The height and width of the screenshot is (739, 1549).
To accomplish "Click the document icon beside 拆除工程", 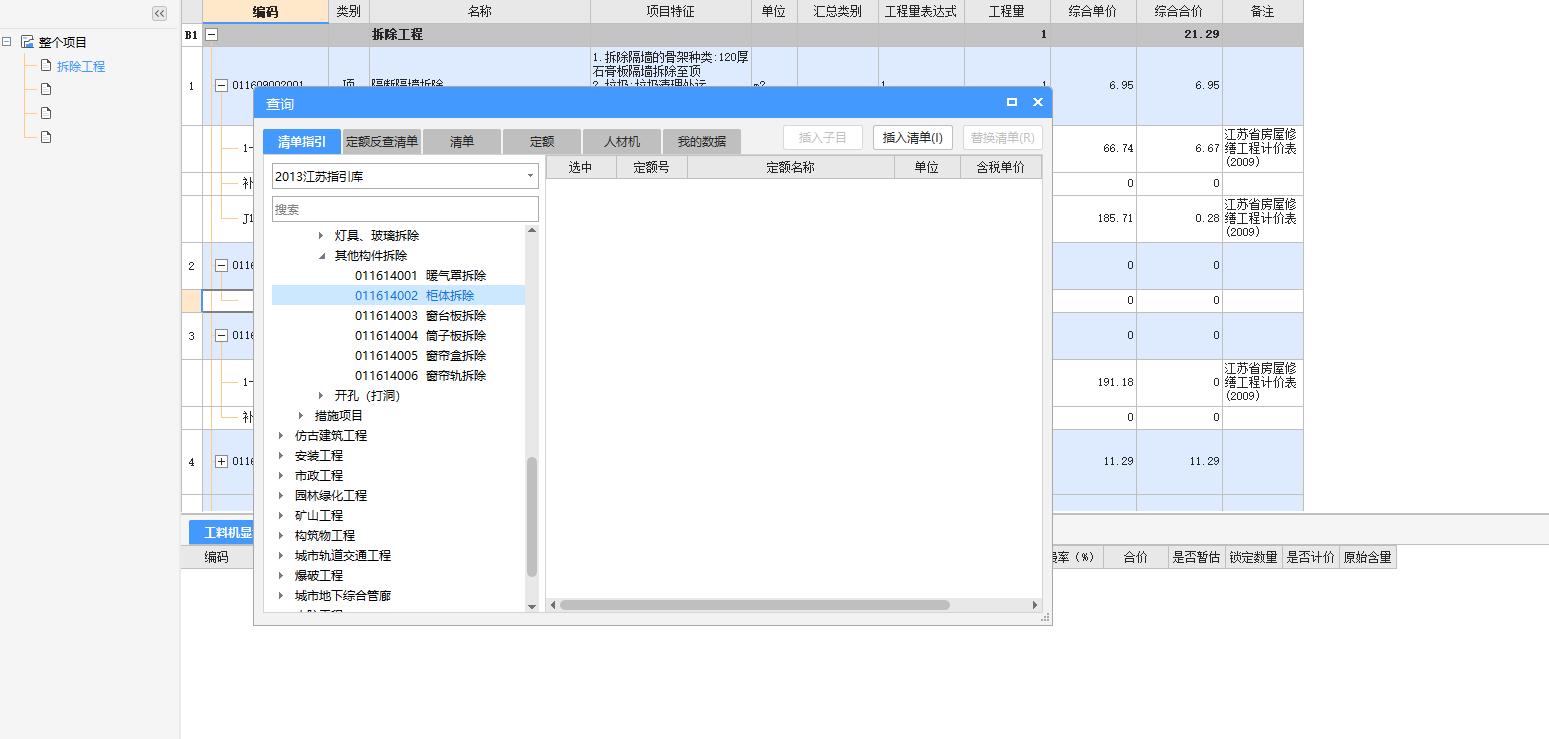I will (45, 66).
